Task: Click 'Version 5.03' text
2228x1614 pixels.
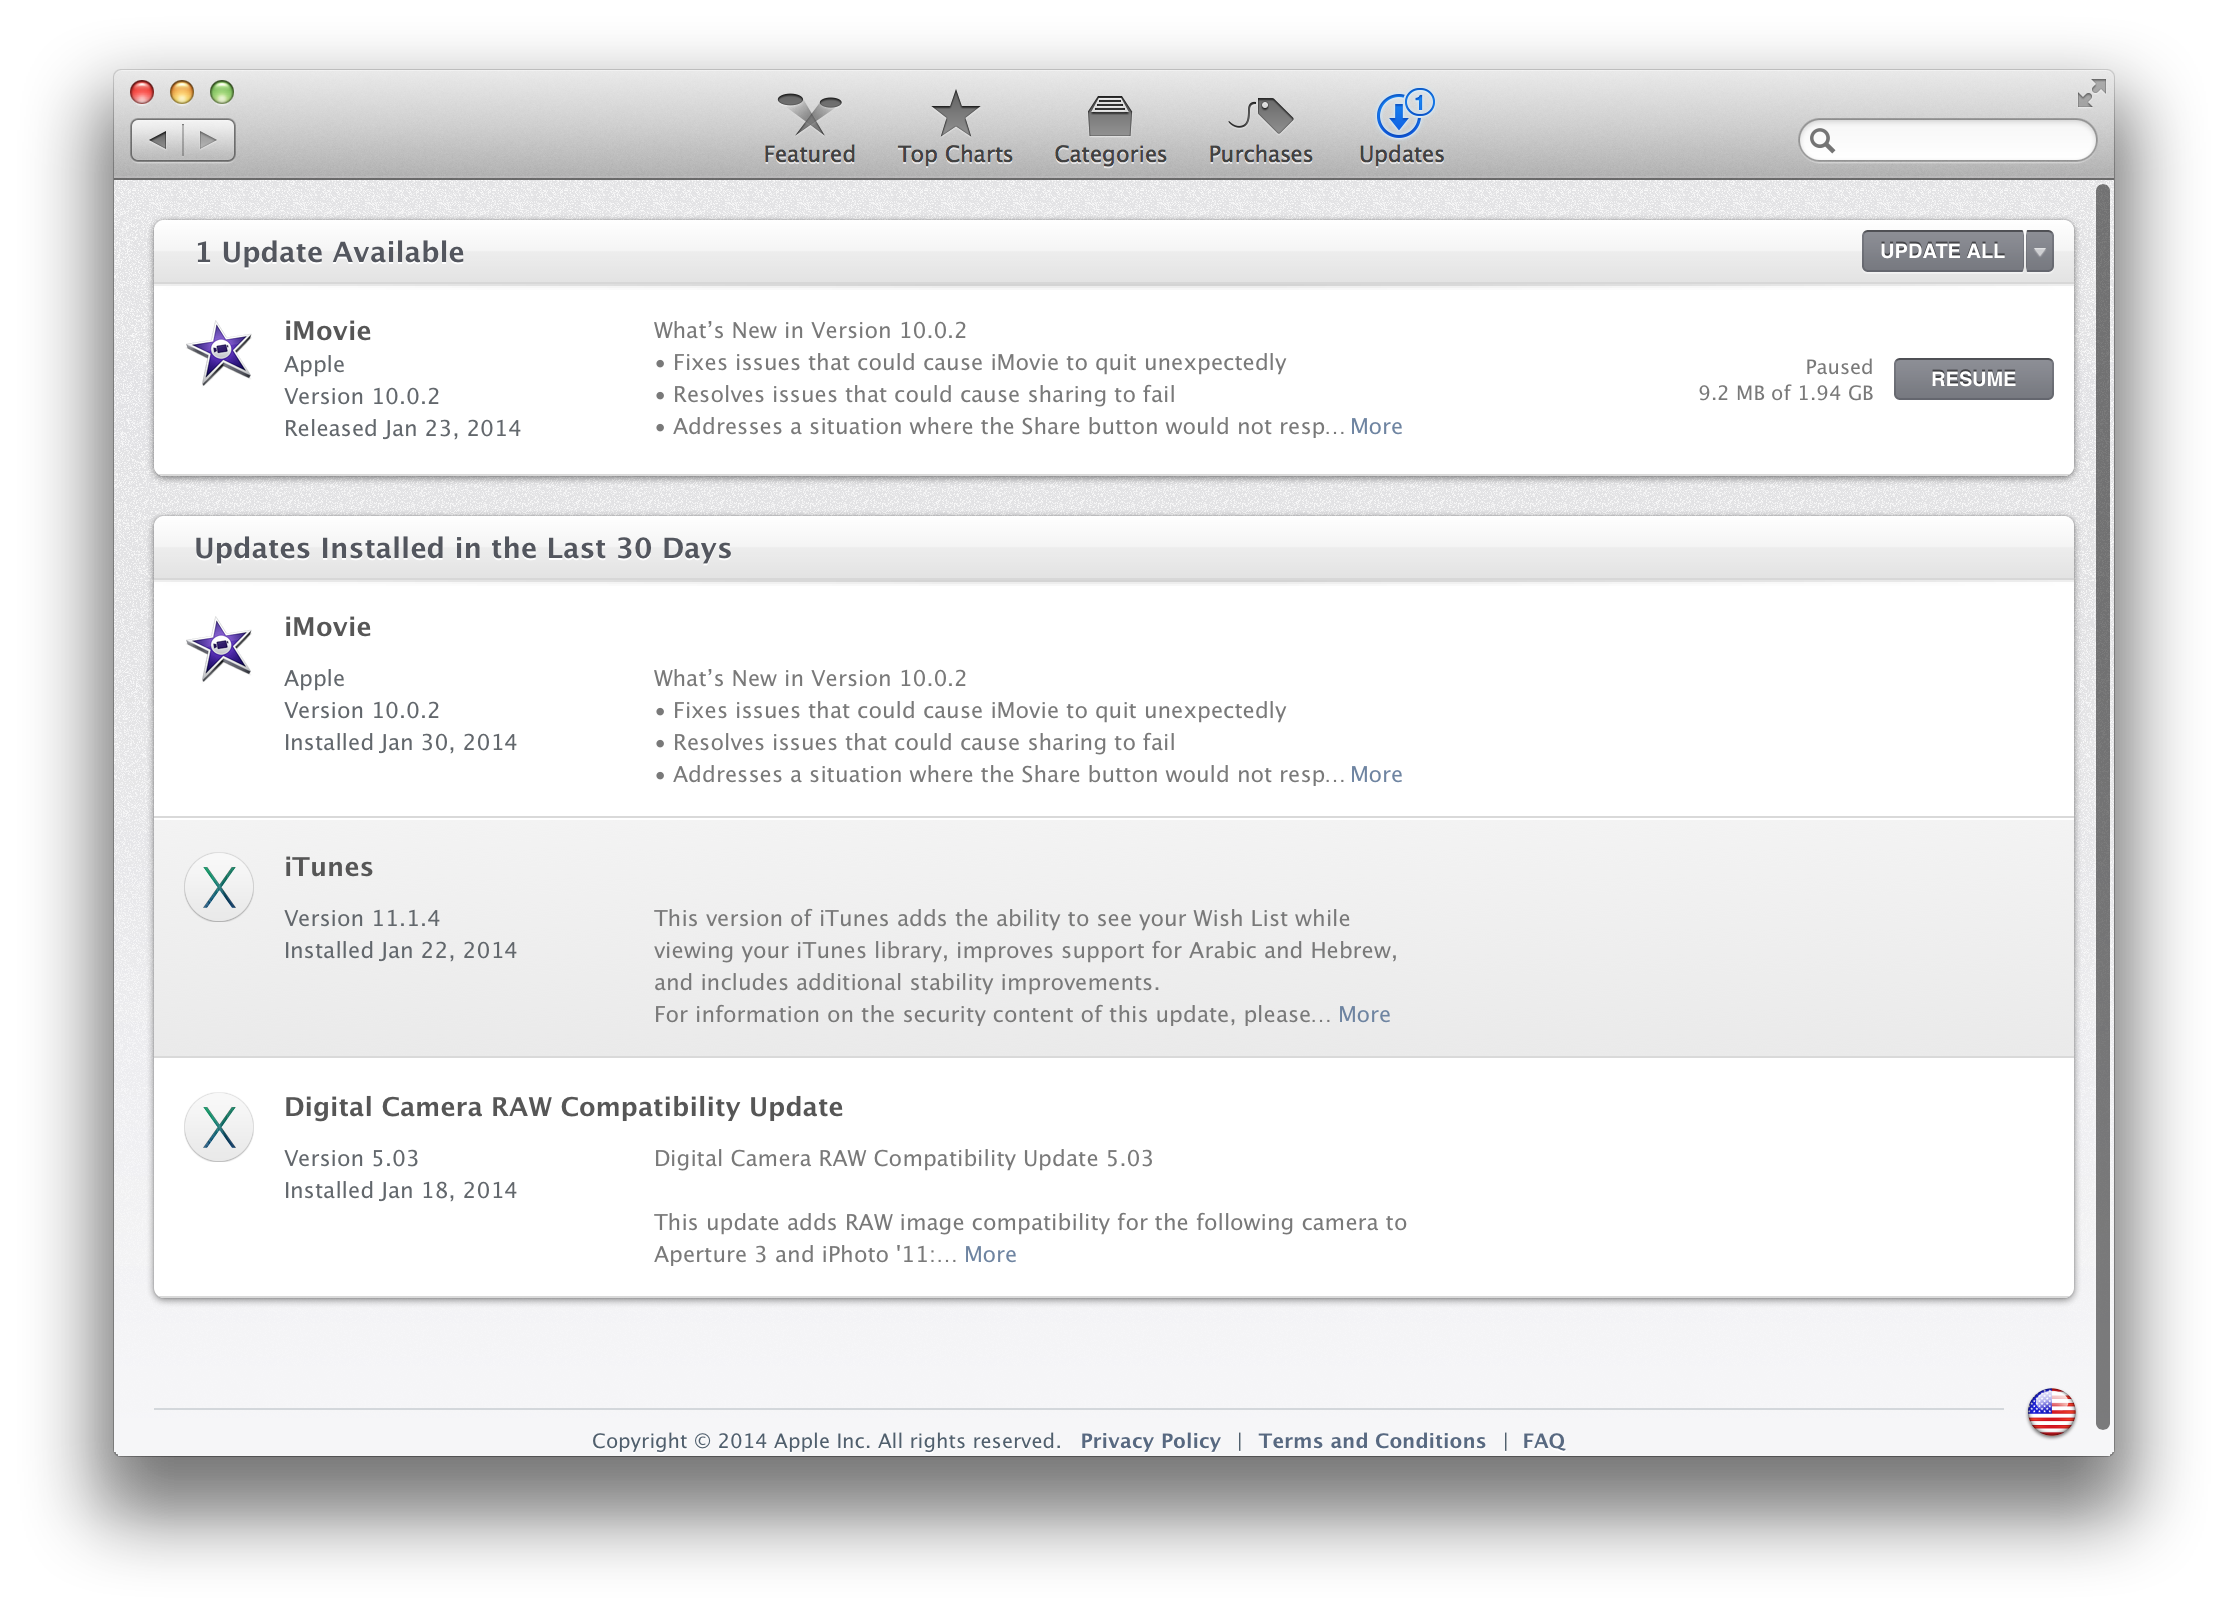Action: (x=351, y=1158)
